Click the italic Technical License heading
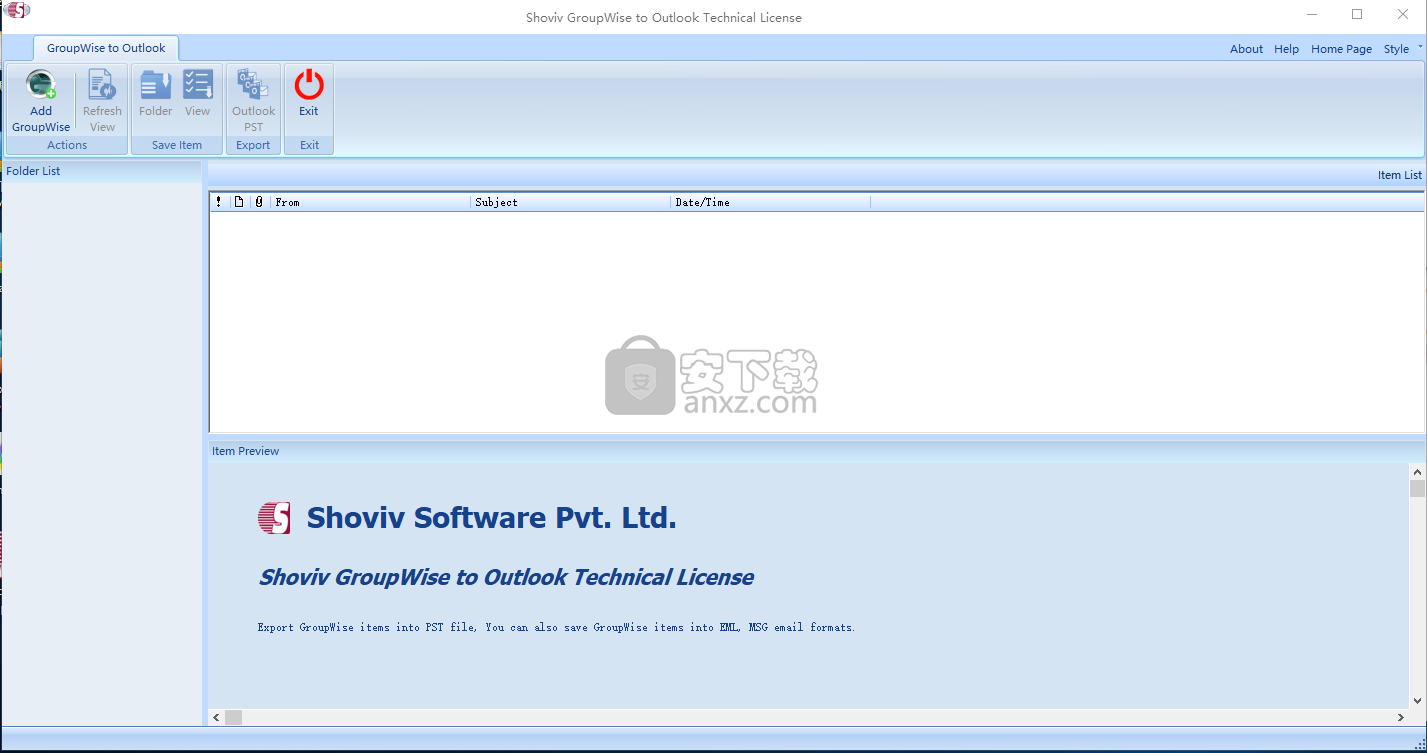 506,577
